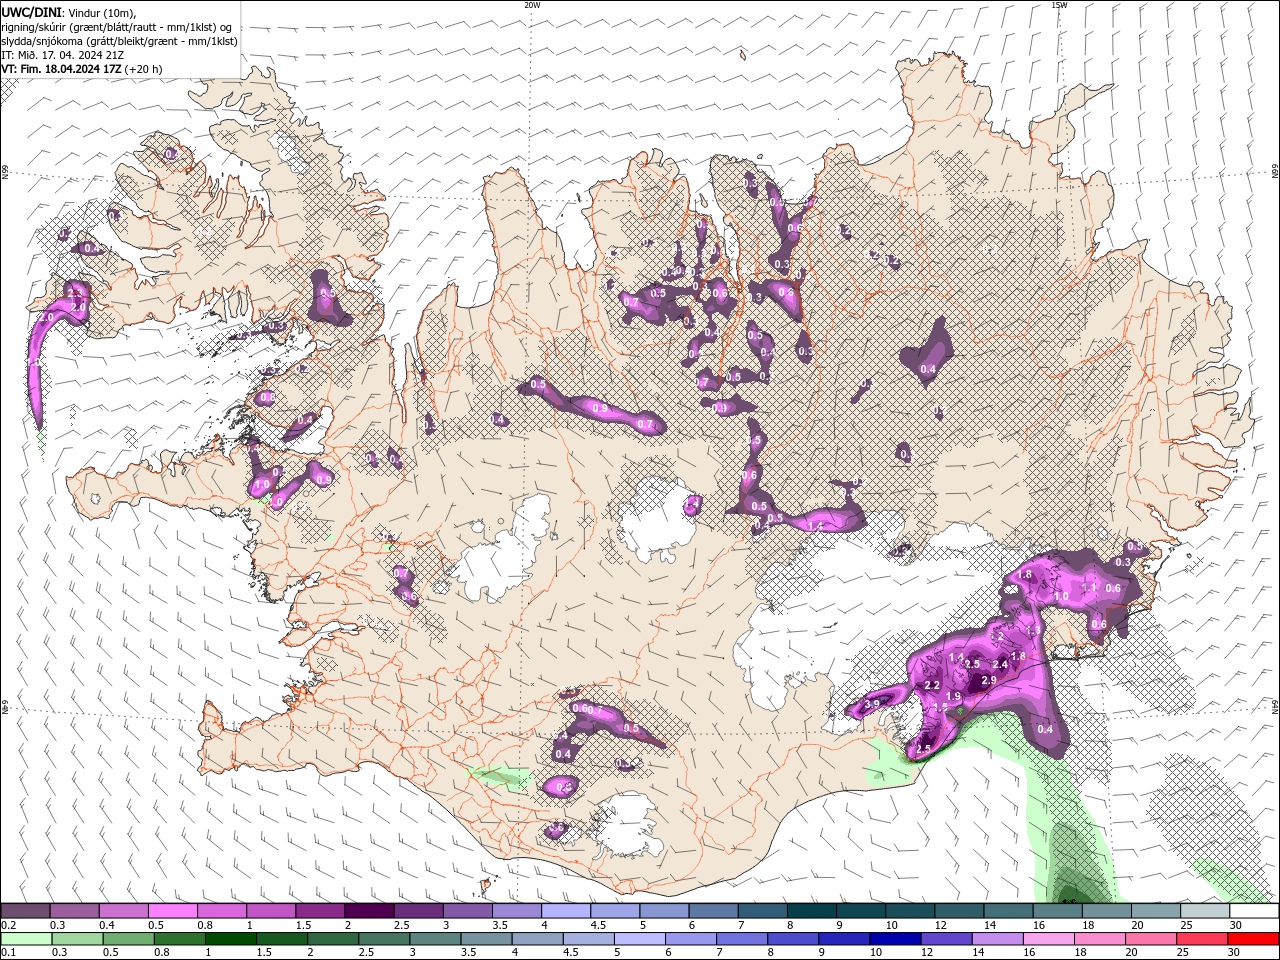Screen dimensions: 1280x960
Task: Click the light lavender 4 swatch in the upper scale
Action: tap(565, 911)
